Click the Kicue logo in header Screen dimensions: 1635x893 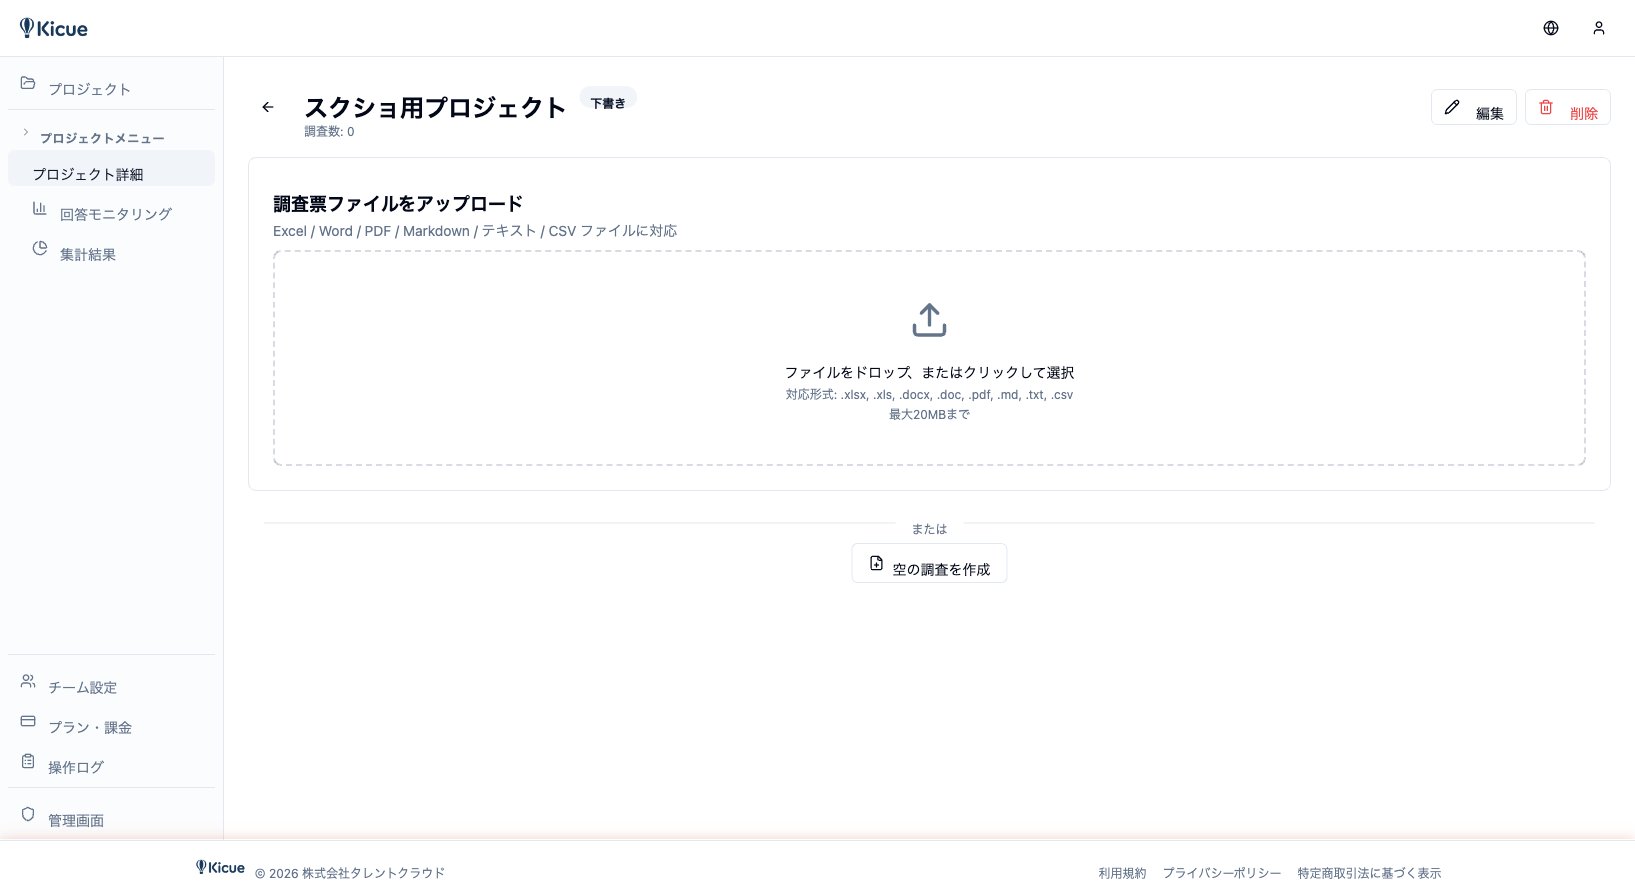pyautogui.click(x=54, y=28)
